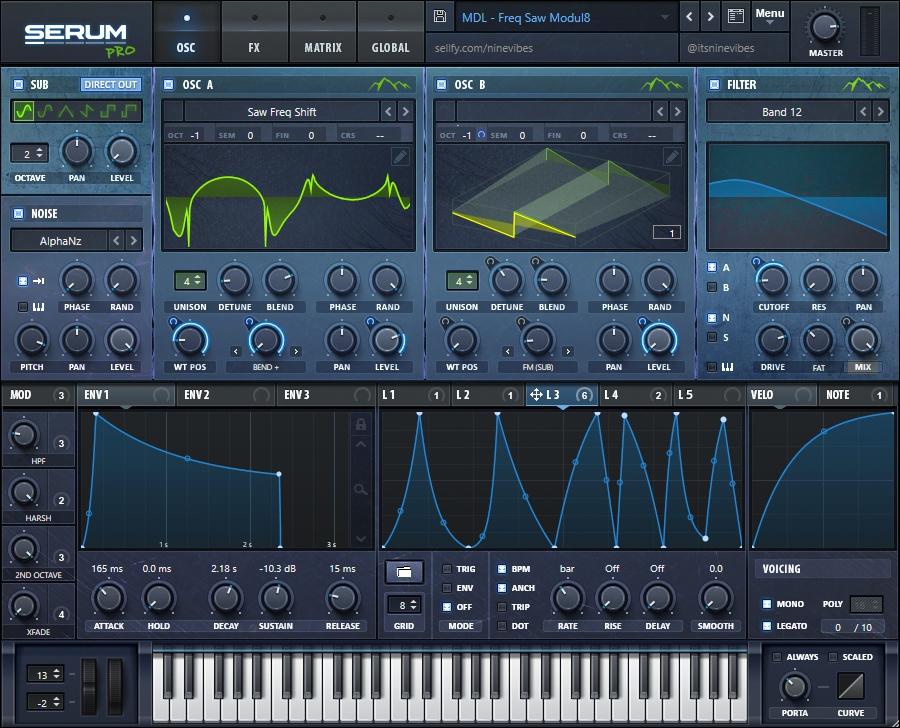Click the OSC A mountain logo icon
The image size is (900, 728).
[x=390, y=84]
